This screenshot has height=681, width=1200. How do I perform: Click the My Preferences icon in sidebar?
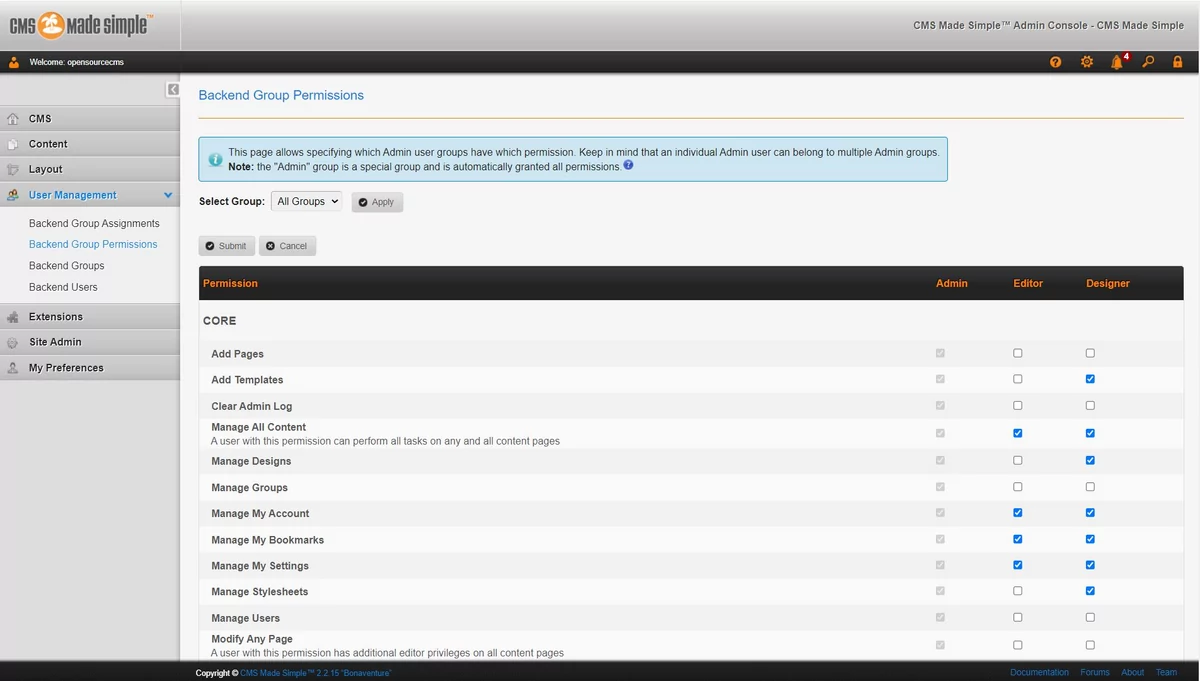13,368
